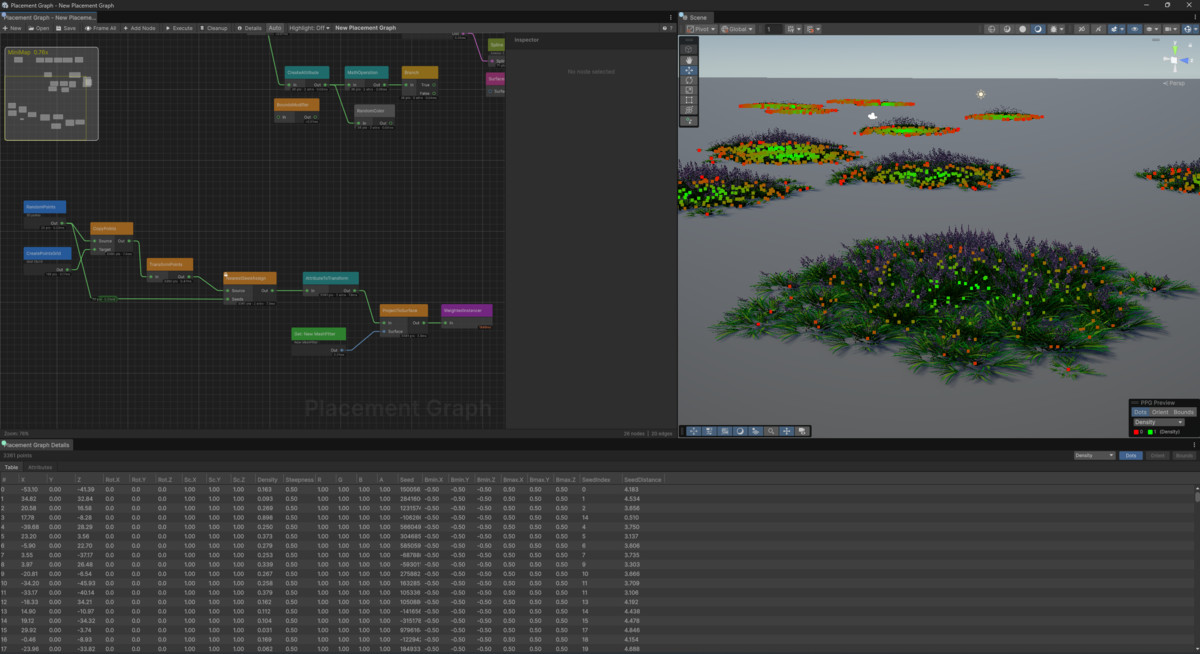Screen dimensions: 1200x654
Task: Click the Cleanup button
Action: pyautogui.click(x=214, y=28)
